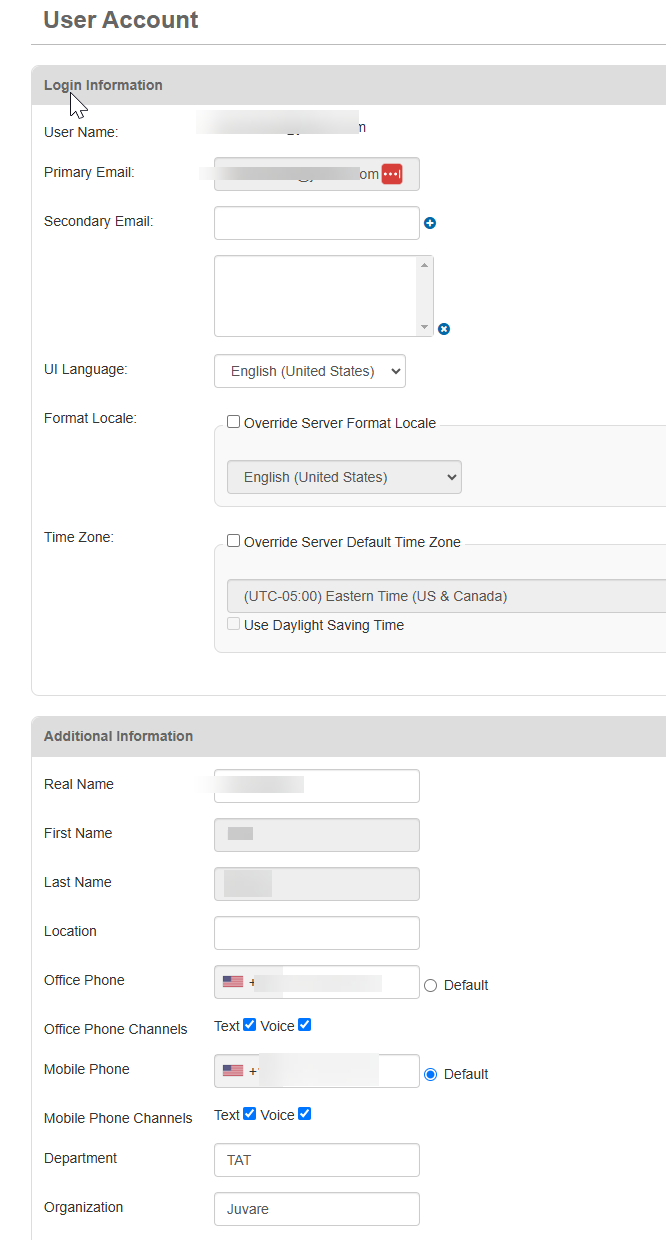Click the scroll-up arrow on the email list box
Viewport: 666px width, 1240px height.
(424, 263)
